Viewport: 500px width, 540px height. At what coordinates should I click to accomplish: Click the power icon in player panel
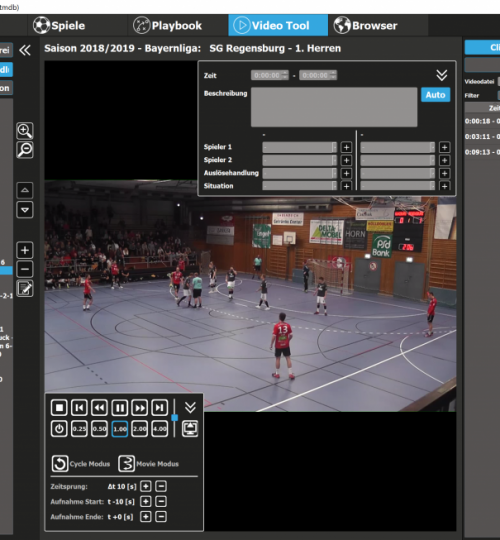tap(59, 429)
